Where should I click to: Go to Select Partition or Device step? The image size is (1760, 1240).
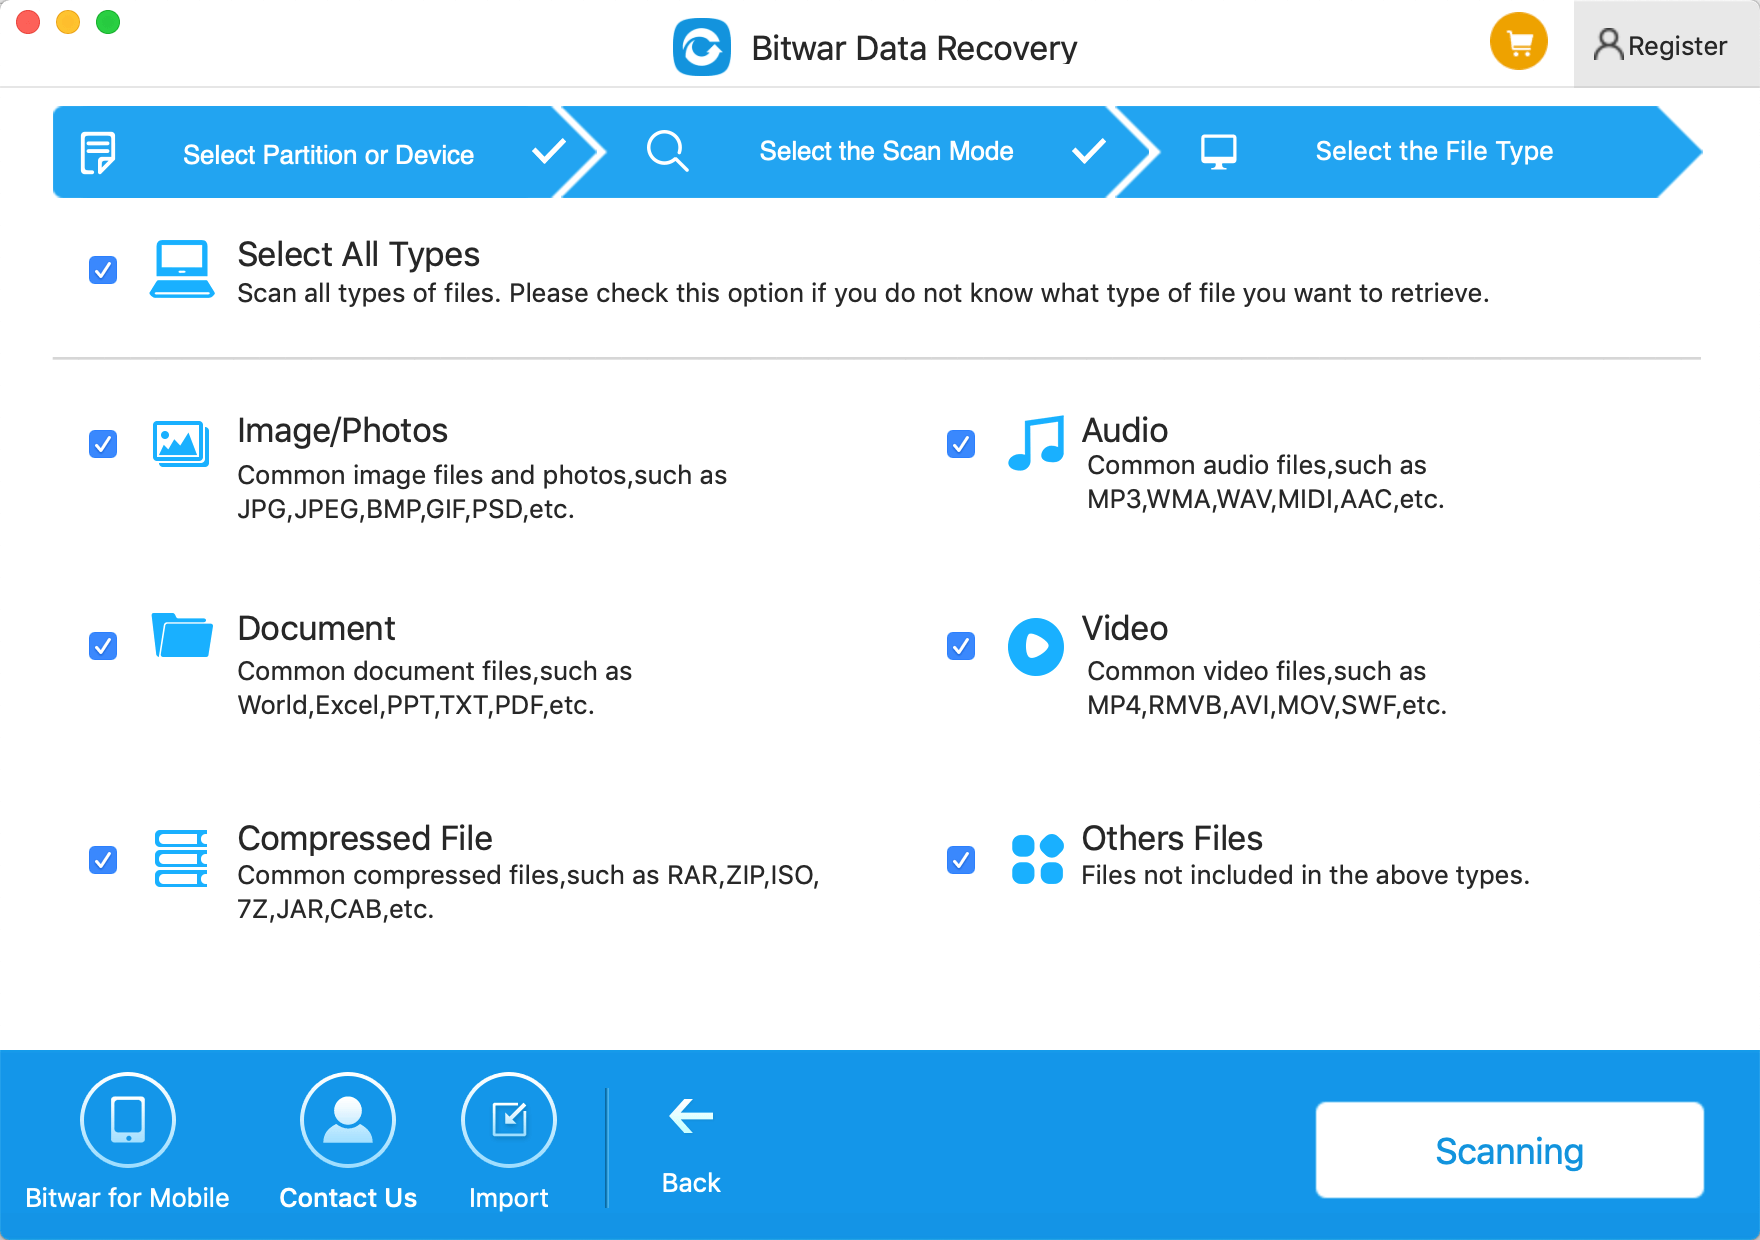328,155
